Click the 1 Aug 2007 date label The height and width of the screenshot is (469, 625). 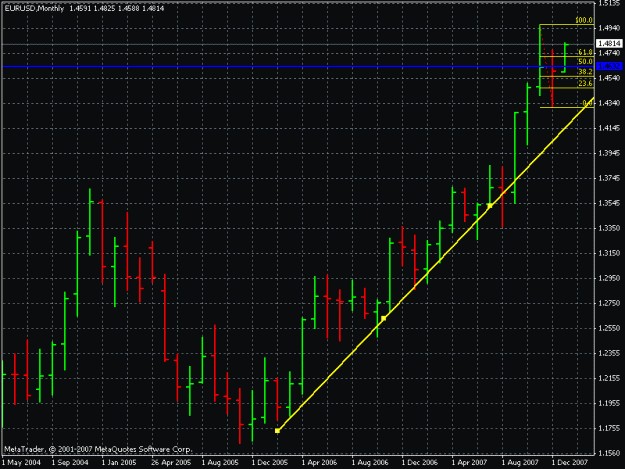(520, 463)
